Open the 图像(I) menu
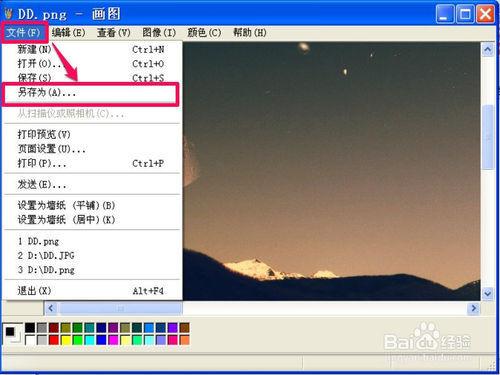Image resolution: width=500 pixels, height=375 pixels. pyautogui.click(x=159, y=33)
